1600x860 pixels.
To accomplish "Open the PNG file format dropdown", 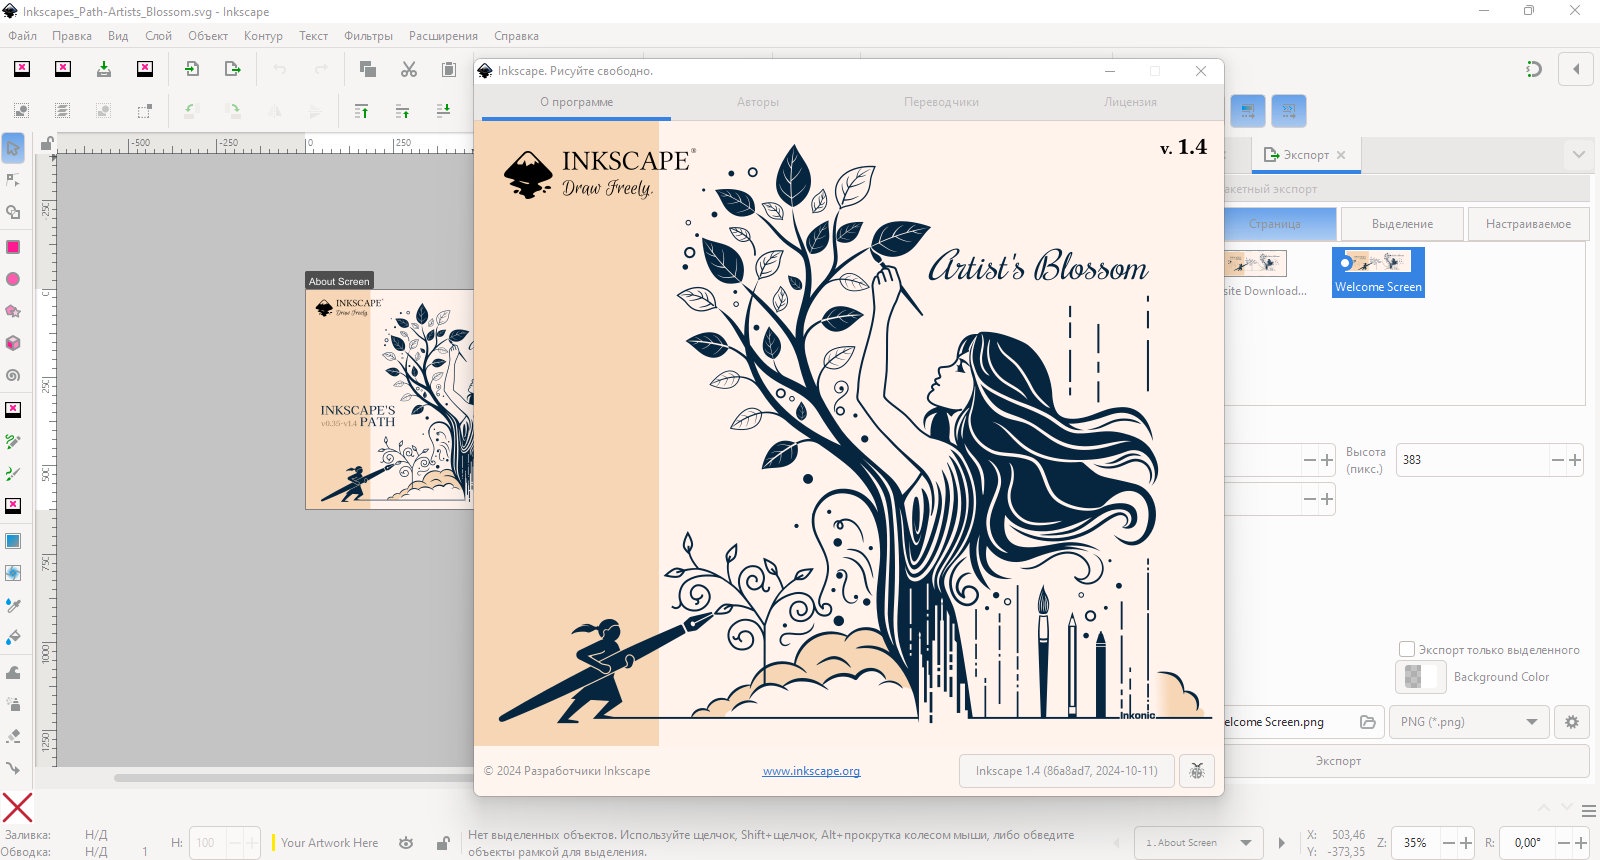I will pos(1469,722).
